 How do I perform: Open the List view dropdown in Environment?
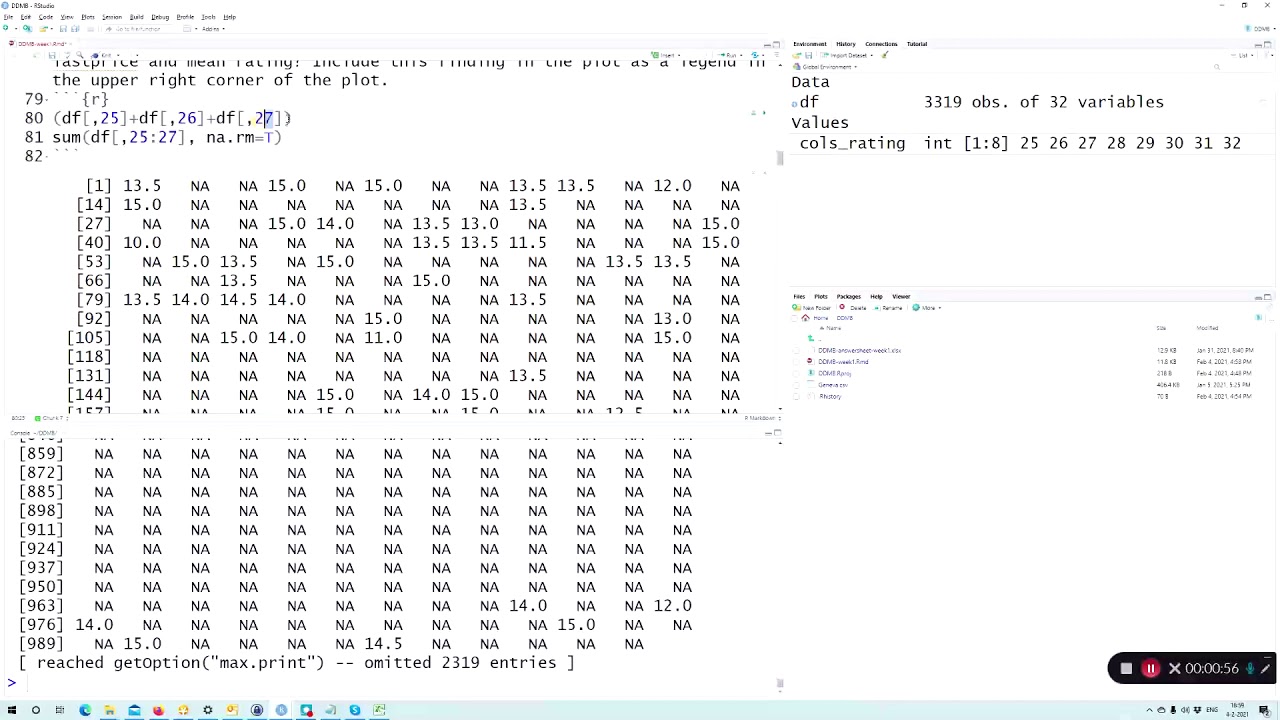pyautogui.click(x=1244, y=55)
